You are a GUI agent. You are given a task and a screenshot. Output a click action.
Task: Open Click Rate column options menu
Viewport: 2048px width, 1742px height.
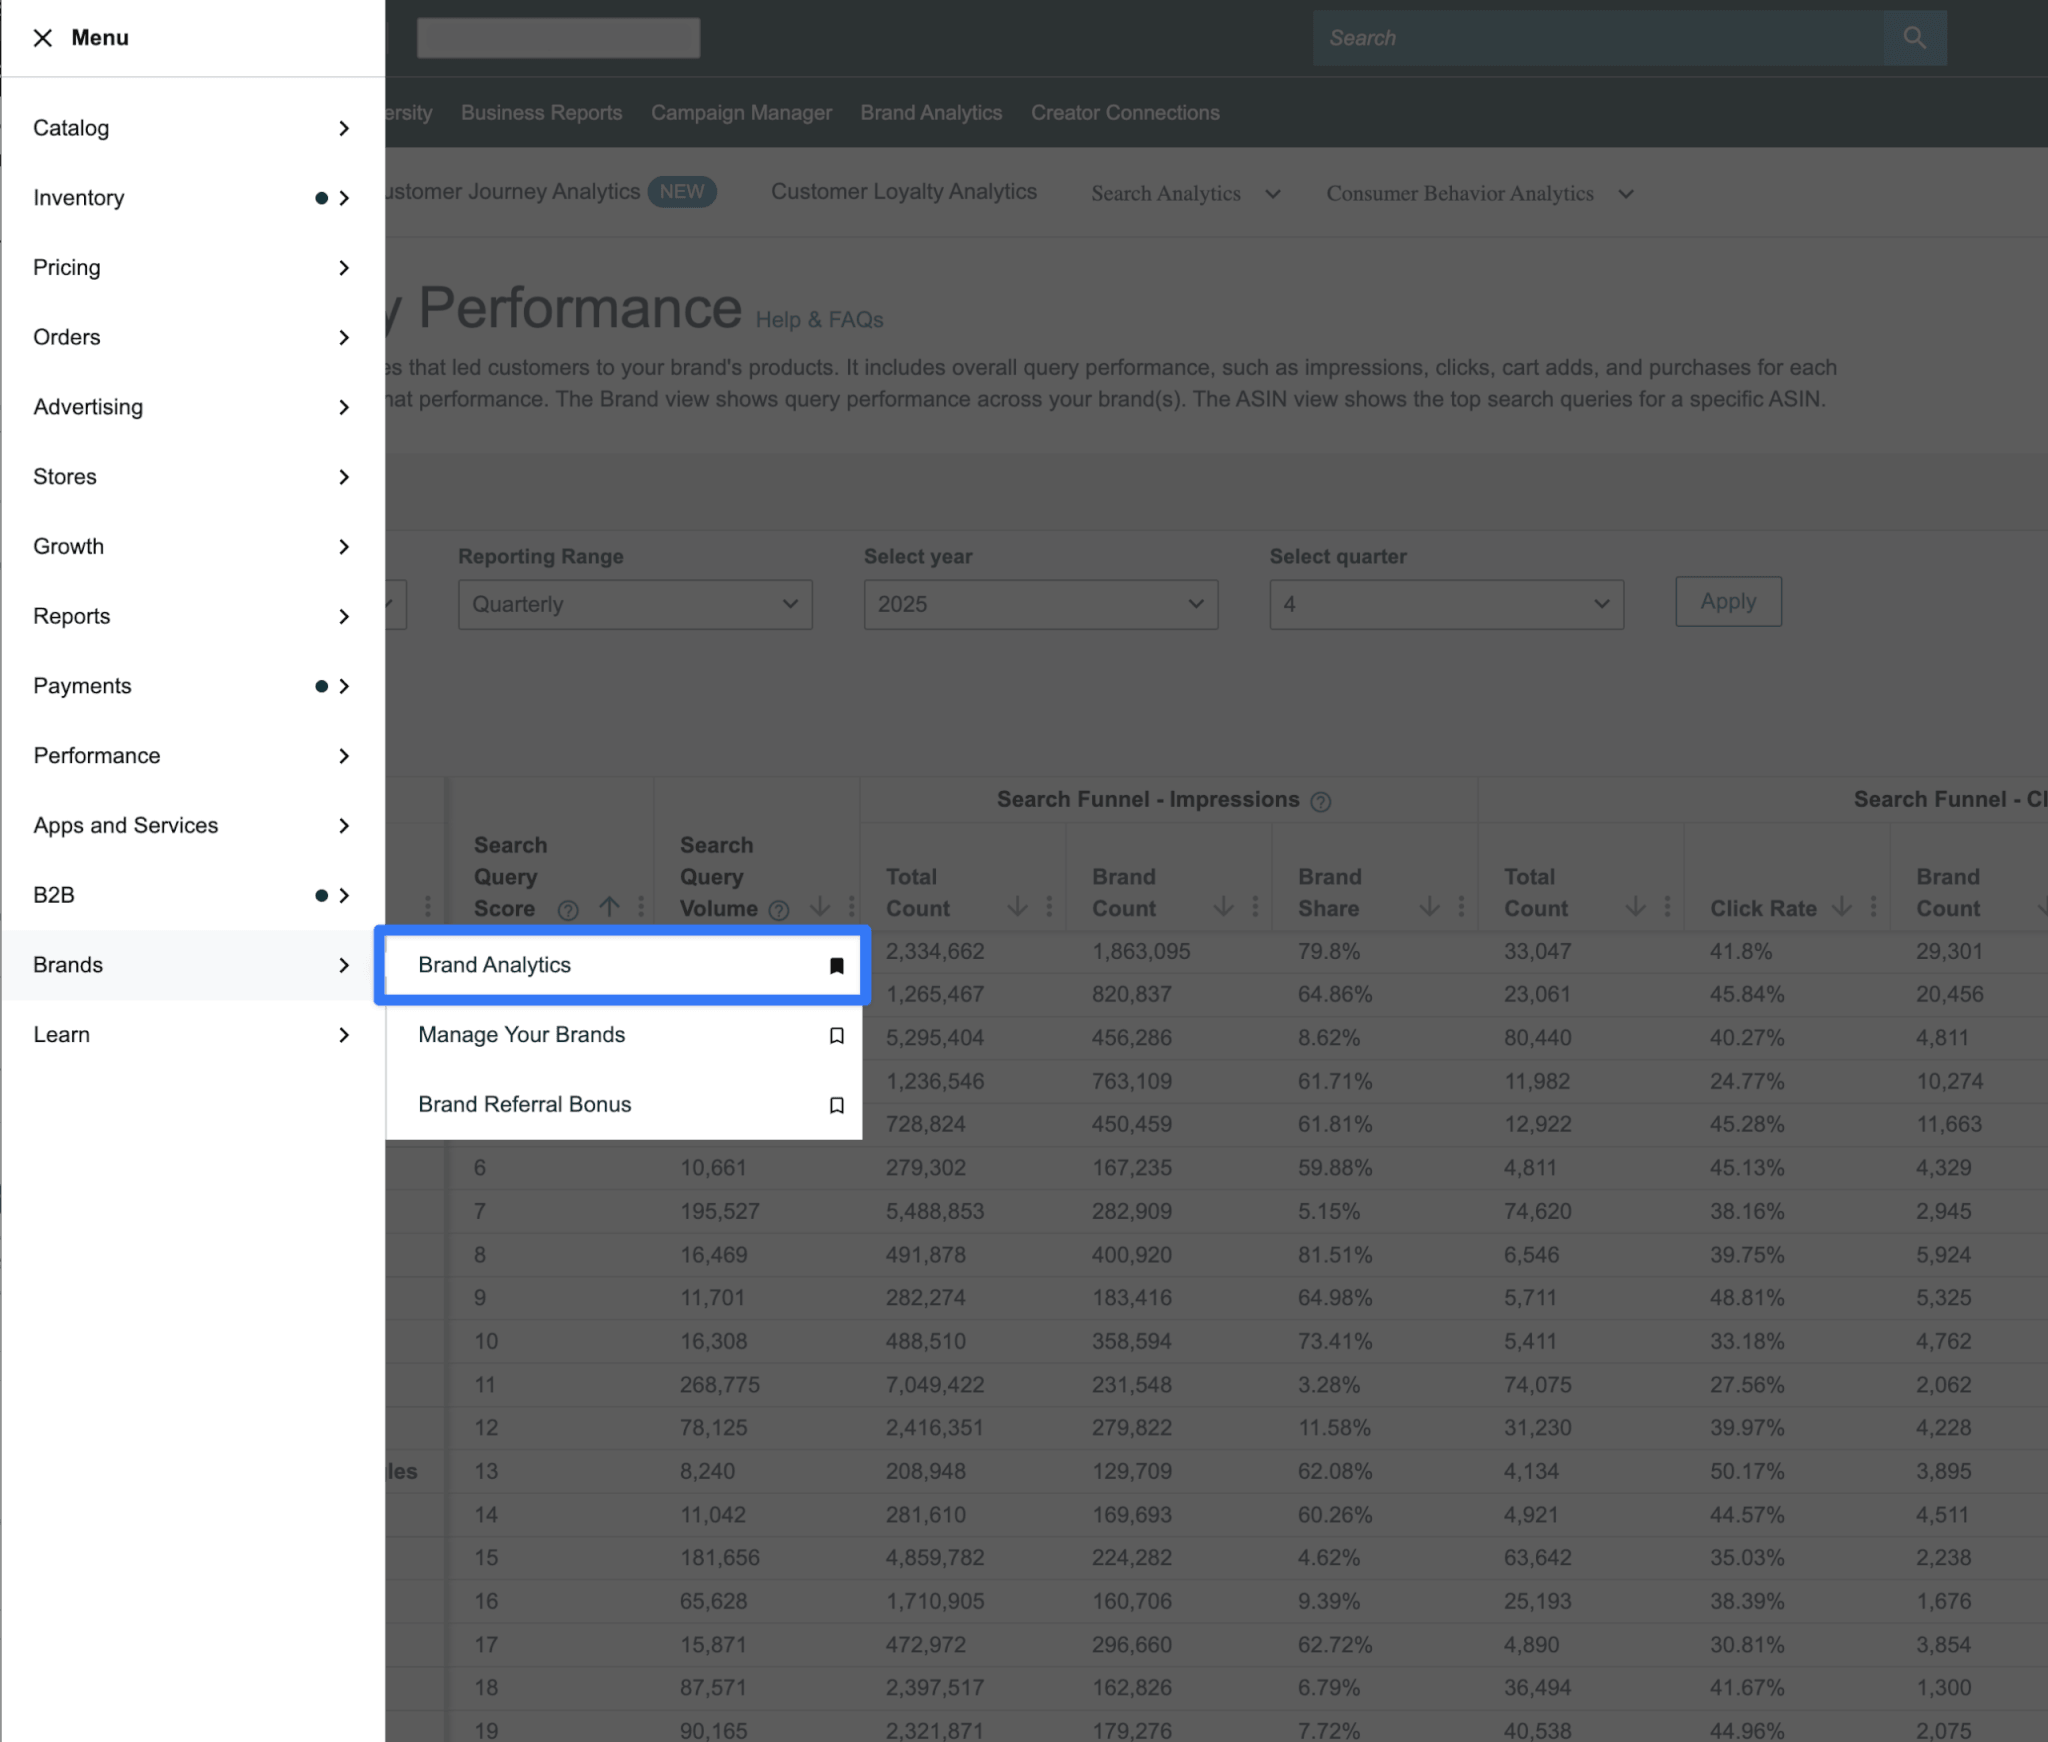point(1873,906)
